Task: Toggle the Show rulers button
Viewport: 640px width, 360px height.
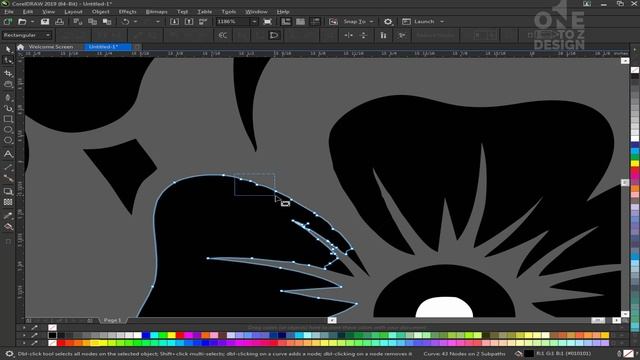Action: tap(286, 22)
